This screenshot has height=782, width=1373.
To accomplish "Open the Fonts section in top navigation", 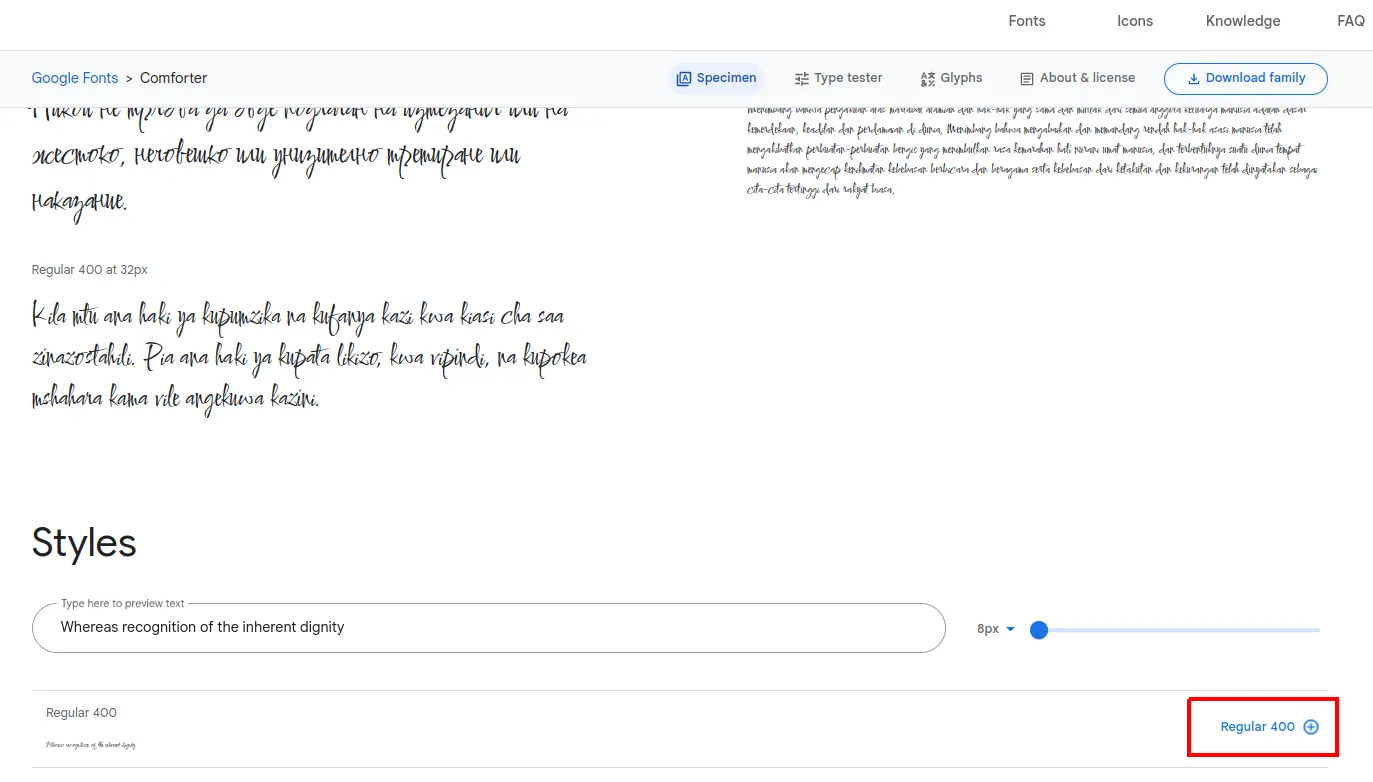I will (1026, 21).
